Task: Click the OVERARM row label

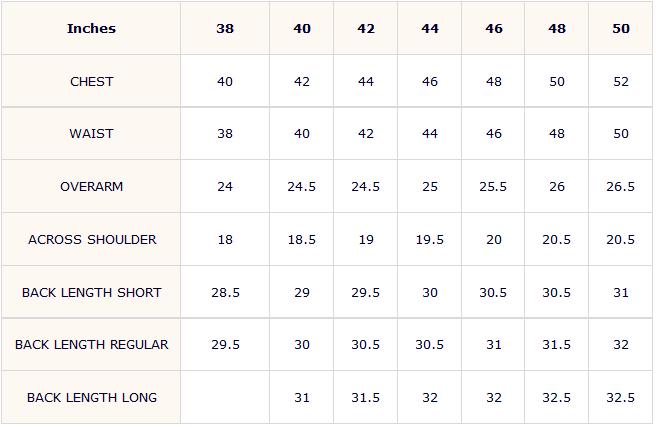Action: (x=92, y=187)
